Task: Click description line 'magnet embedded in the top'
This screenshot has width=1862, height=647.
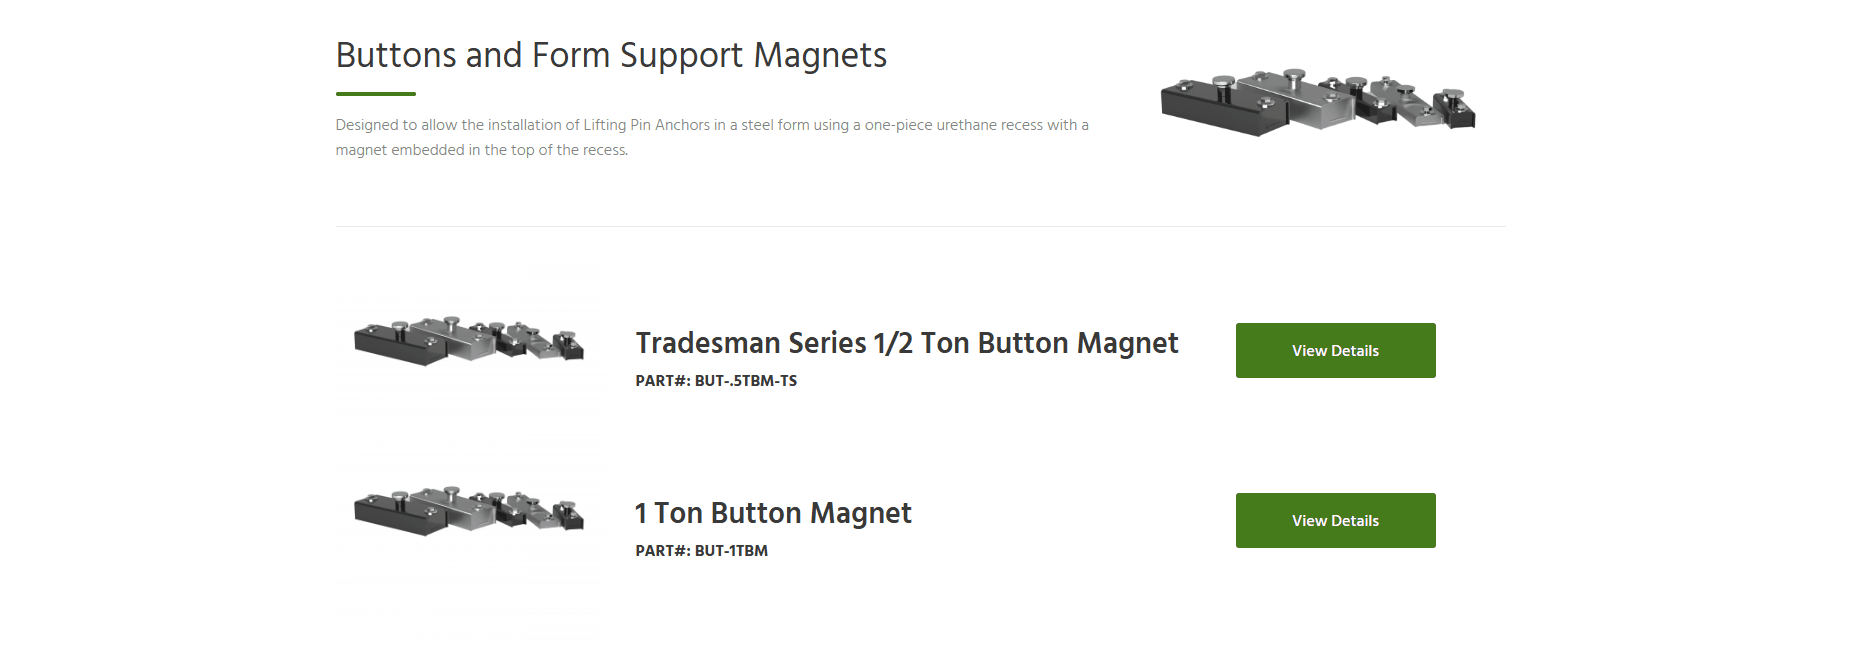Action: [481, 150]
